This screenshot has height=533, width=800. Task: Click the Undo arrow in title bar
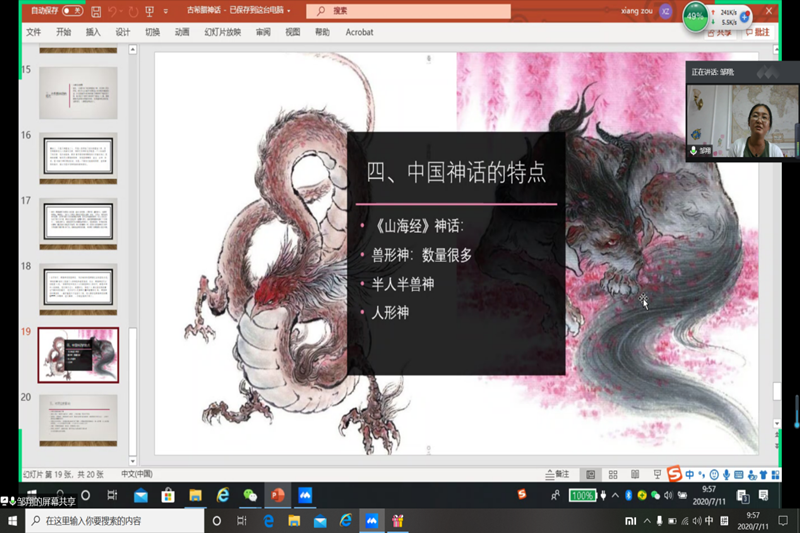[113, 11]
